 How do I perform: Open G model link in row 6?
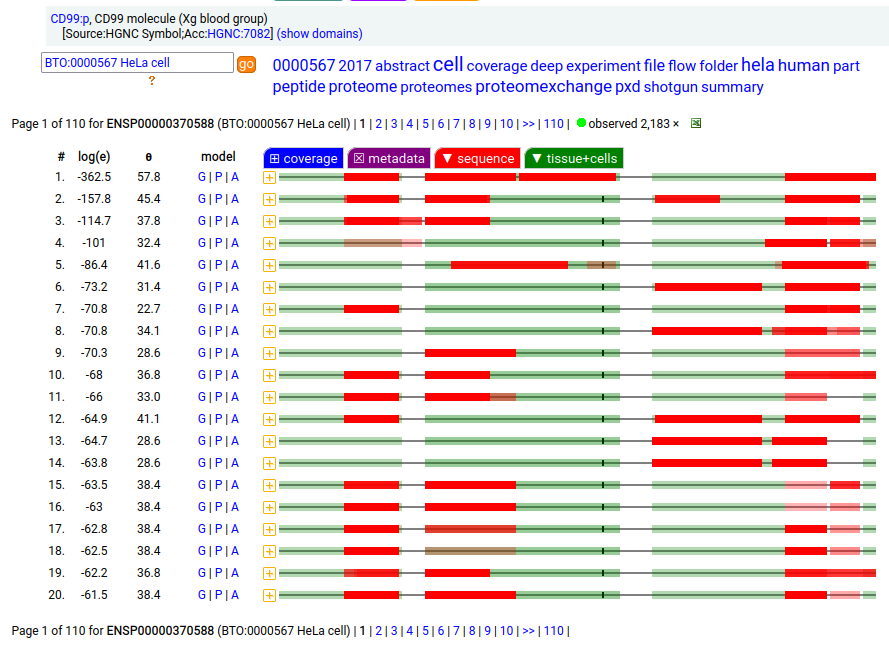pos(202,287)
